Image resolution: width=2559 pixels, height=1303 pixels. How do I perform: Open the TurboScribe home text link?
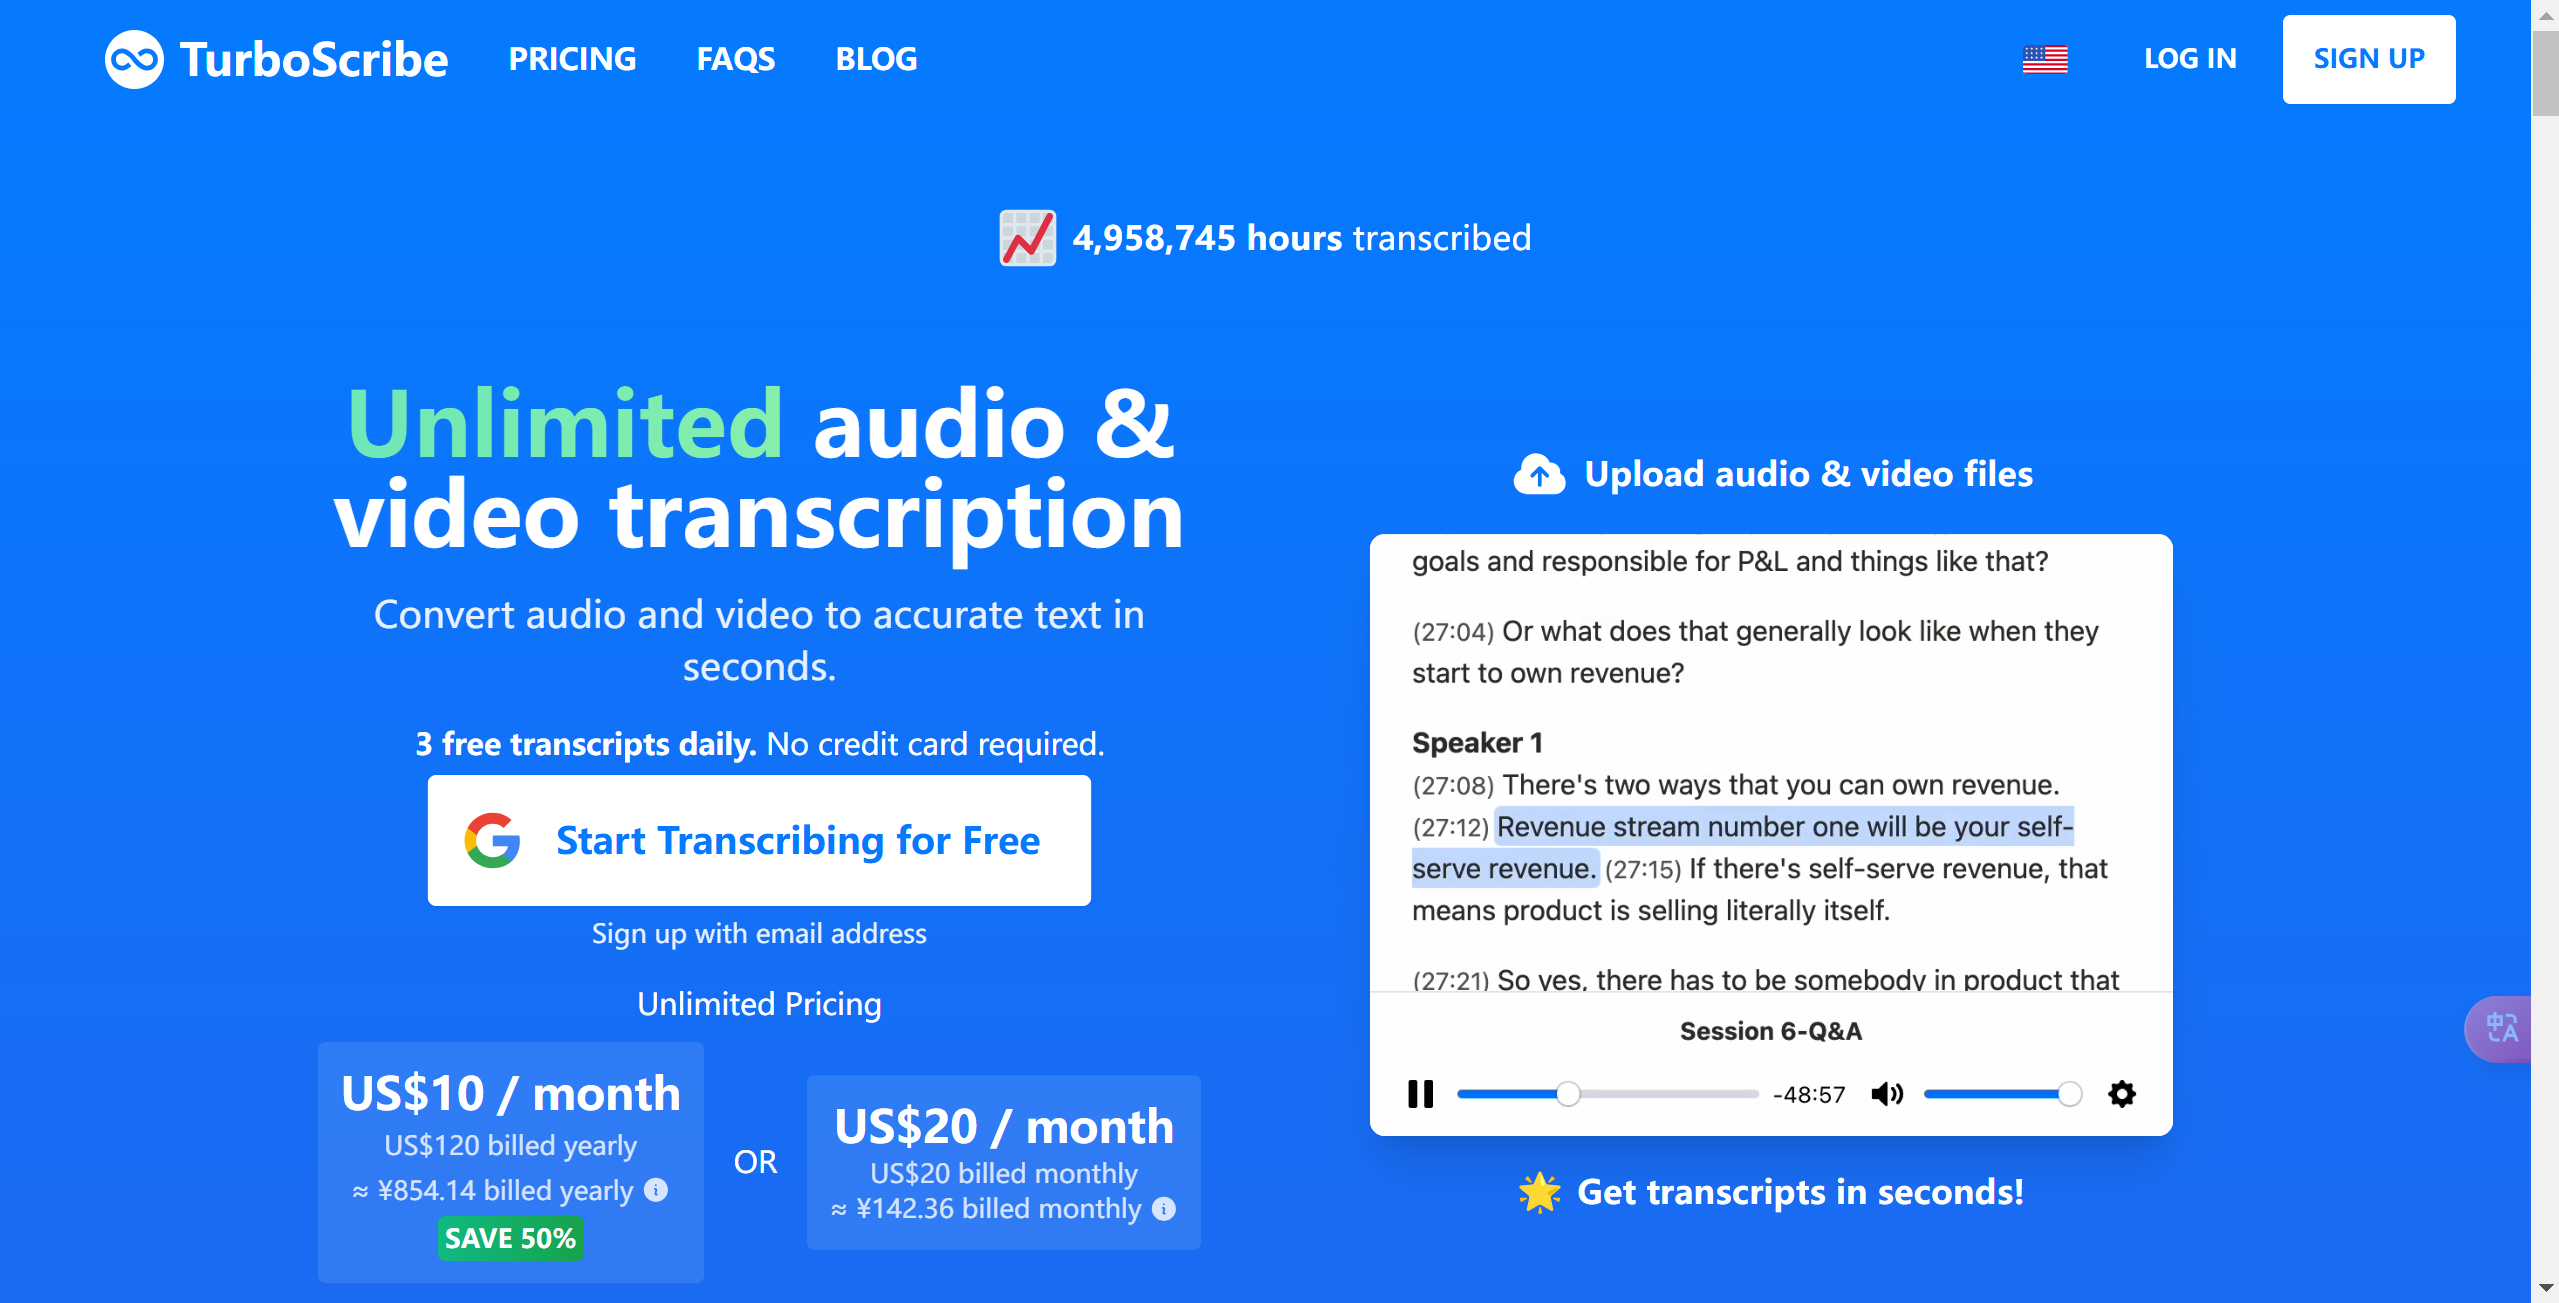[313, 59]
